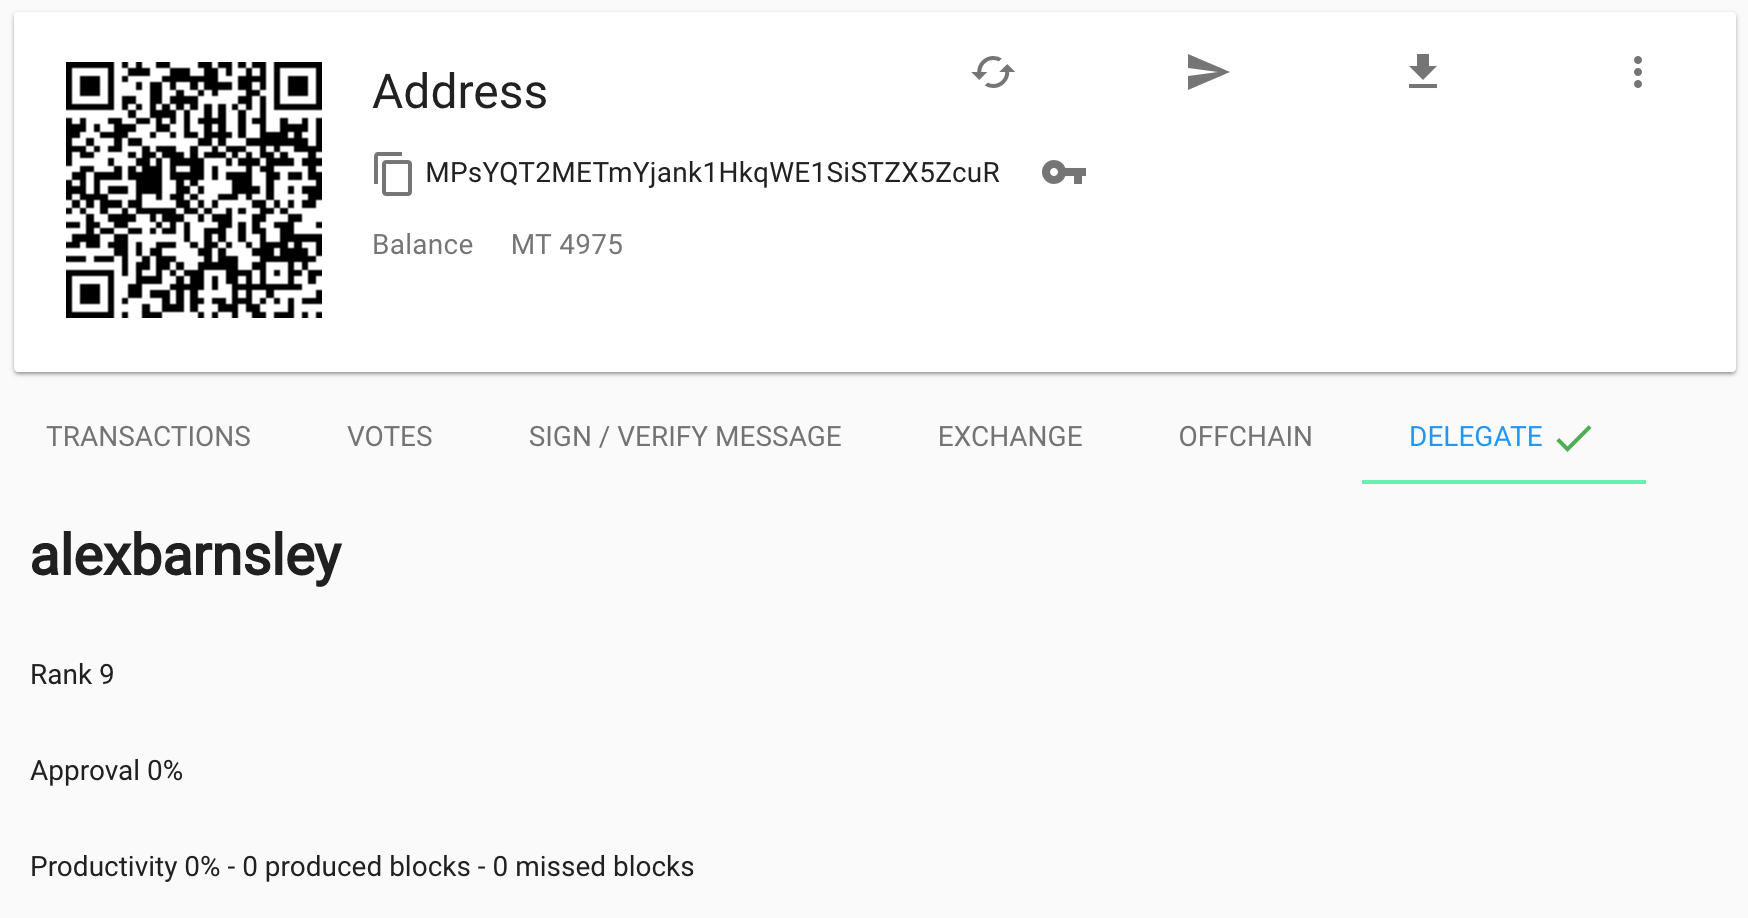Screen dimensions: 1748x918
Task: Click the green checkmark beside DELEGATE
Action: click(x=1573, y=438)
